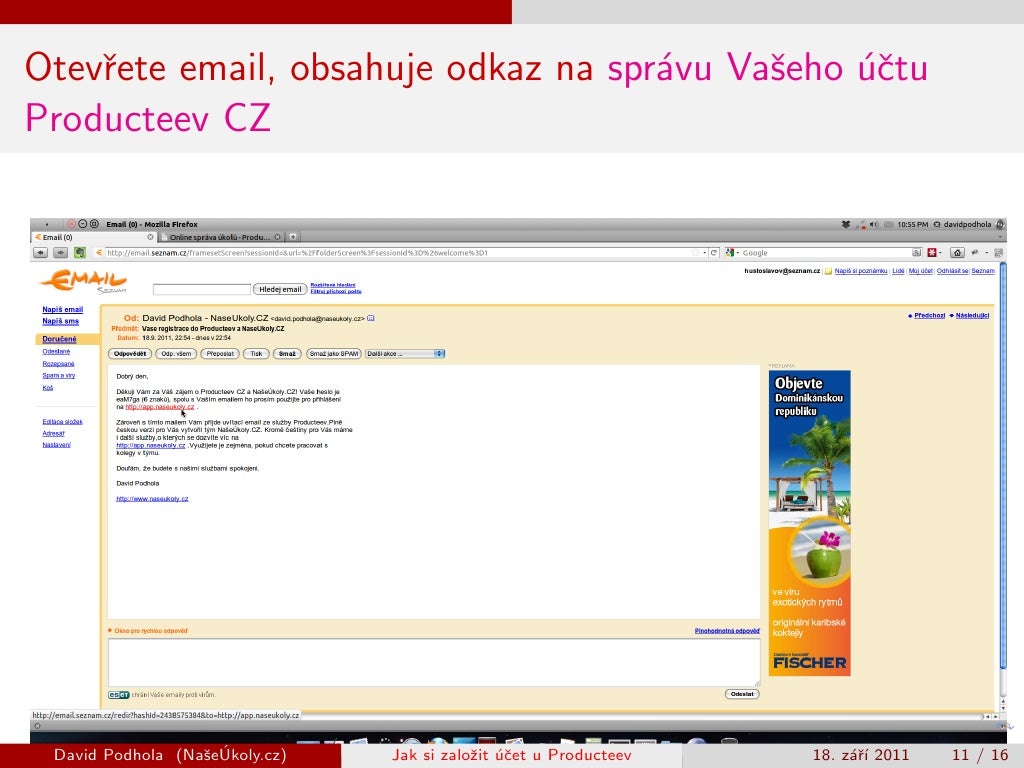Open Adresář link
1024x768 pixels.
(x=54, y=434)
